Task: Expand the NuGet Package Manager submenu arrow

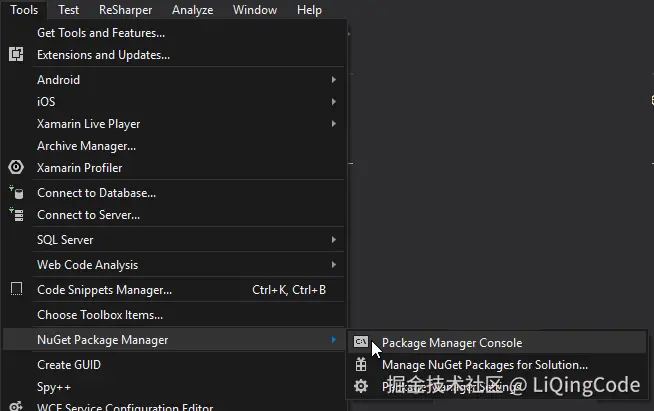Action: (334, 340)
